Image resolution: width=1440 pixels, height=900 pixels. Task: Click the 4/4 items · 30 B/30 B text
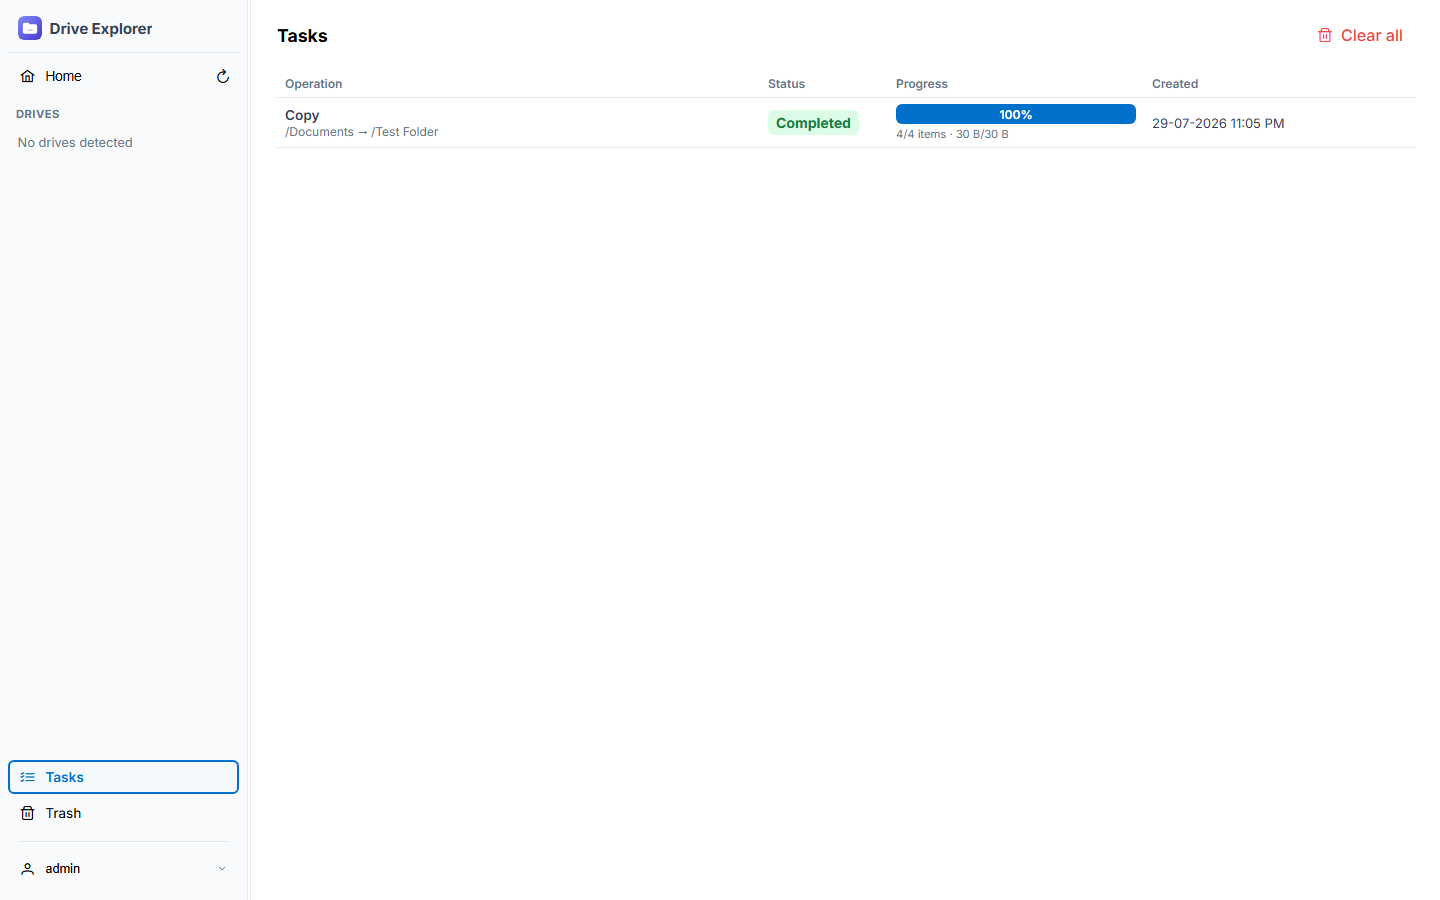point(952,134)
